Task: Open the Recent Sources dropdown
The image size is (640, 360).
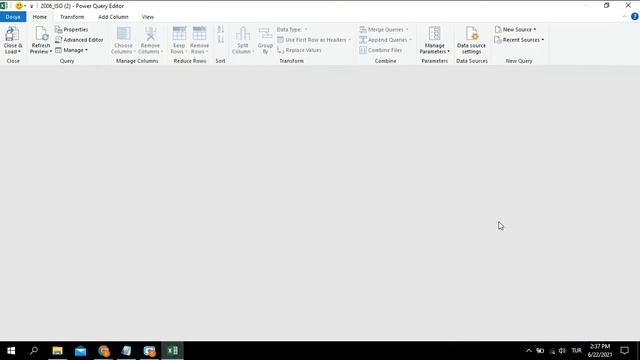Action: pyautogui.click(x=519, y=40)
